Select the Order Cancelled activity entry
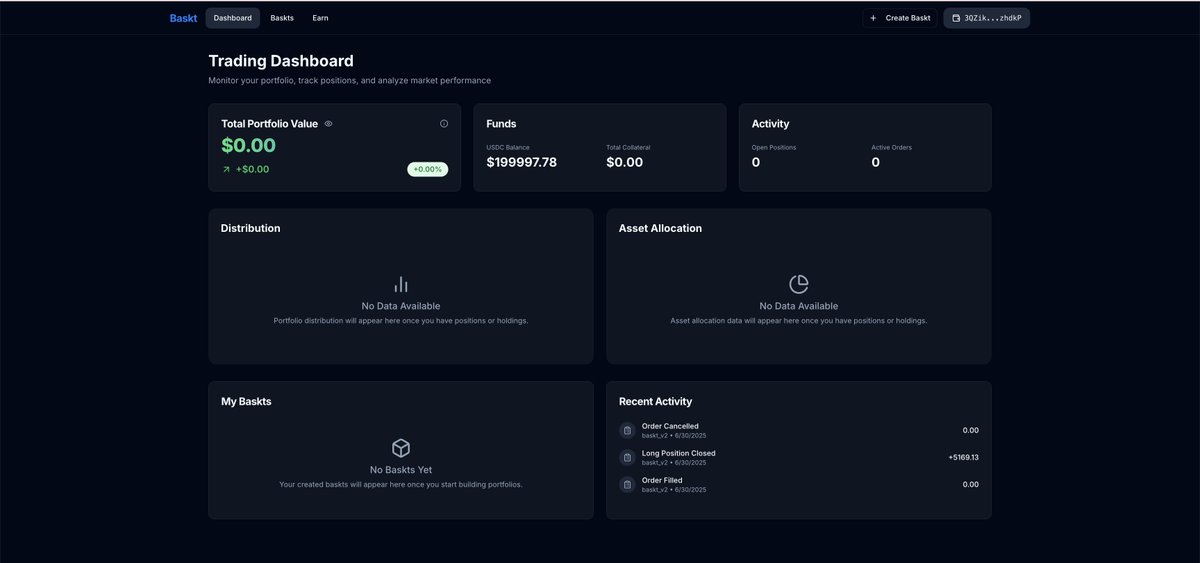This screenshot has width=1200, height=563. [x=799, y=431]
